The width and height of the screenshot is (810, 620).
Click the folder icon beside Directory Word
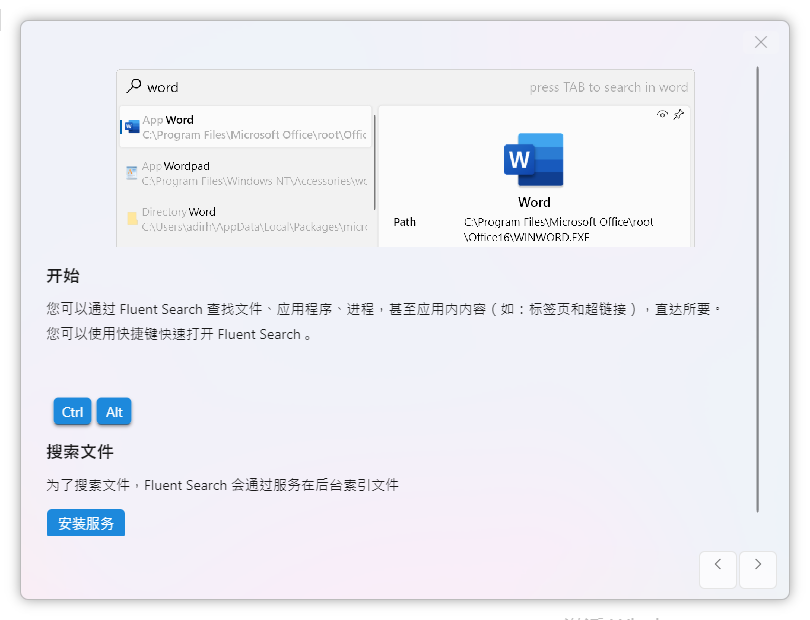click(x=132, y=219)
